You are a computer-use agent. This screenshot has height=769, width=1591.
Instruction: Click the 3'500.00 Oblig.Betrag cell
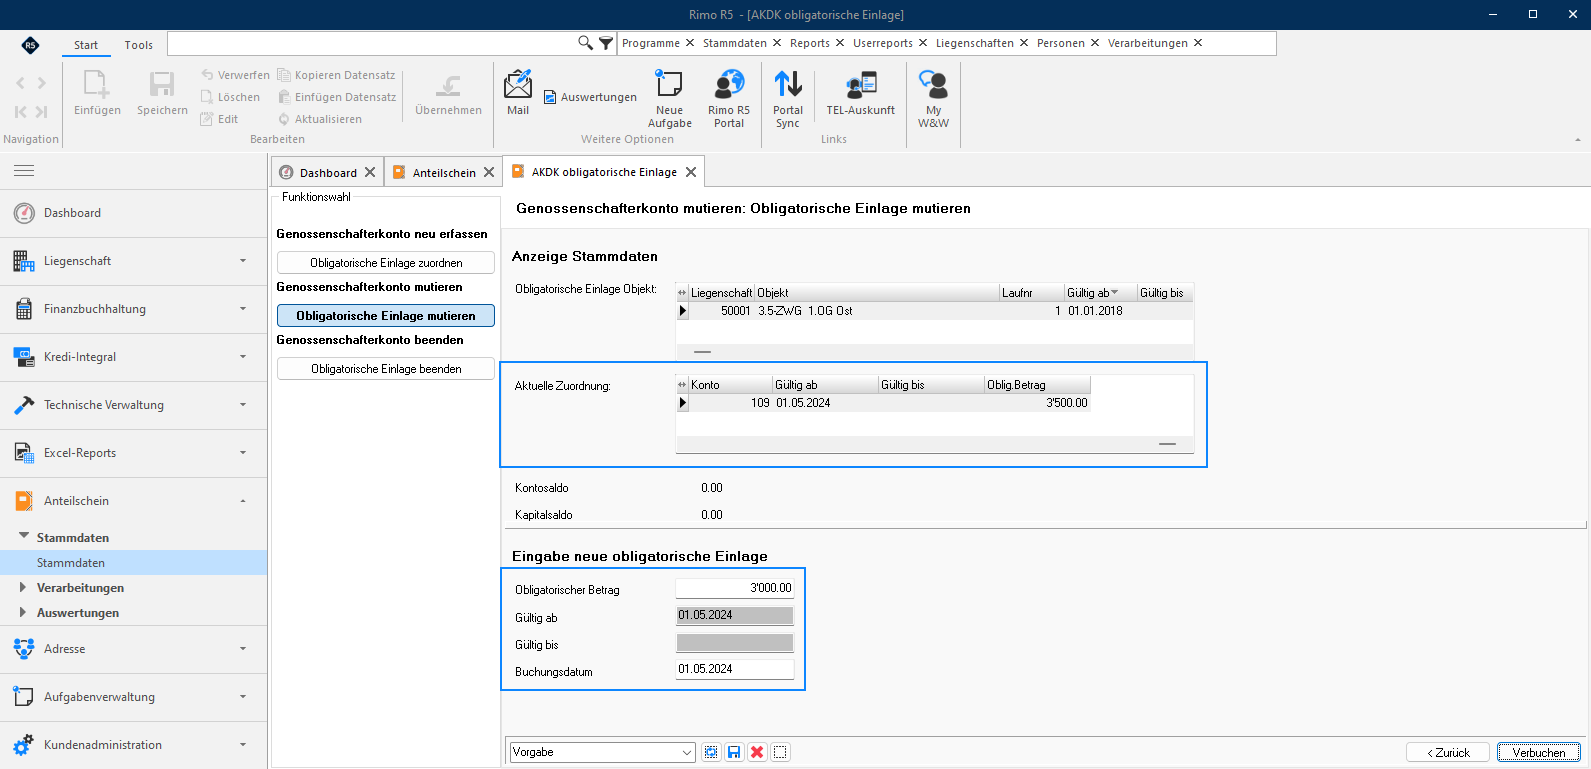pyautogui.click(x=1038, y=403)
